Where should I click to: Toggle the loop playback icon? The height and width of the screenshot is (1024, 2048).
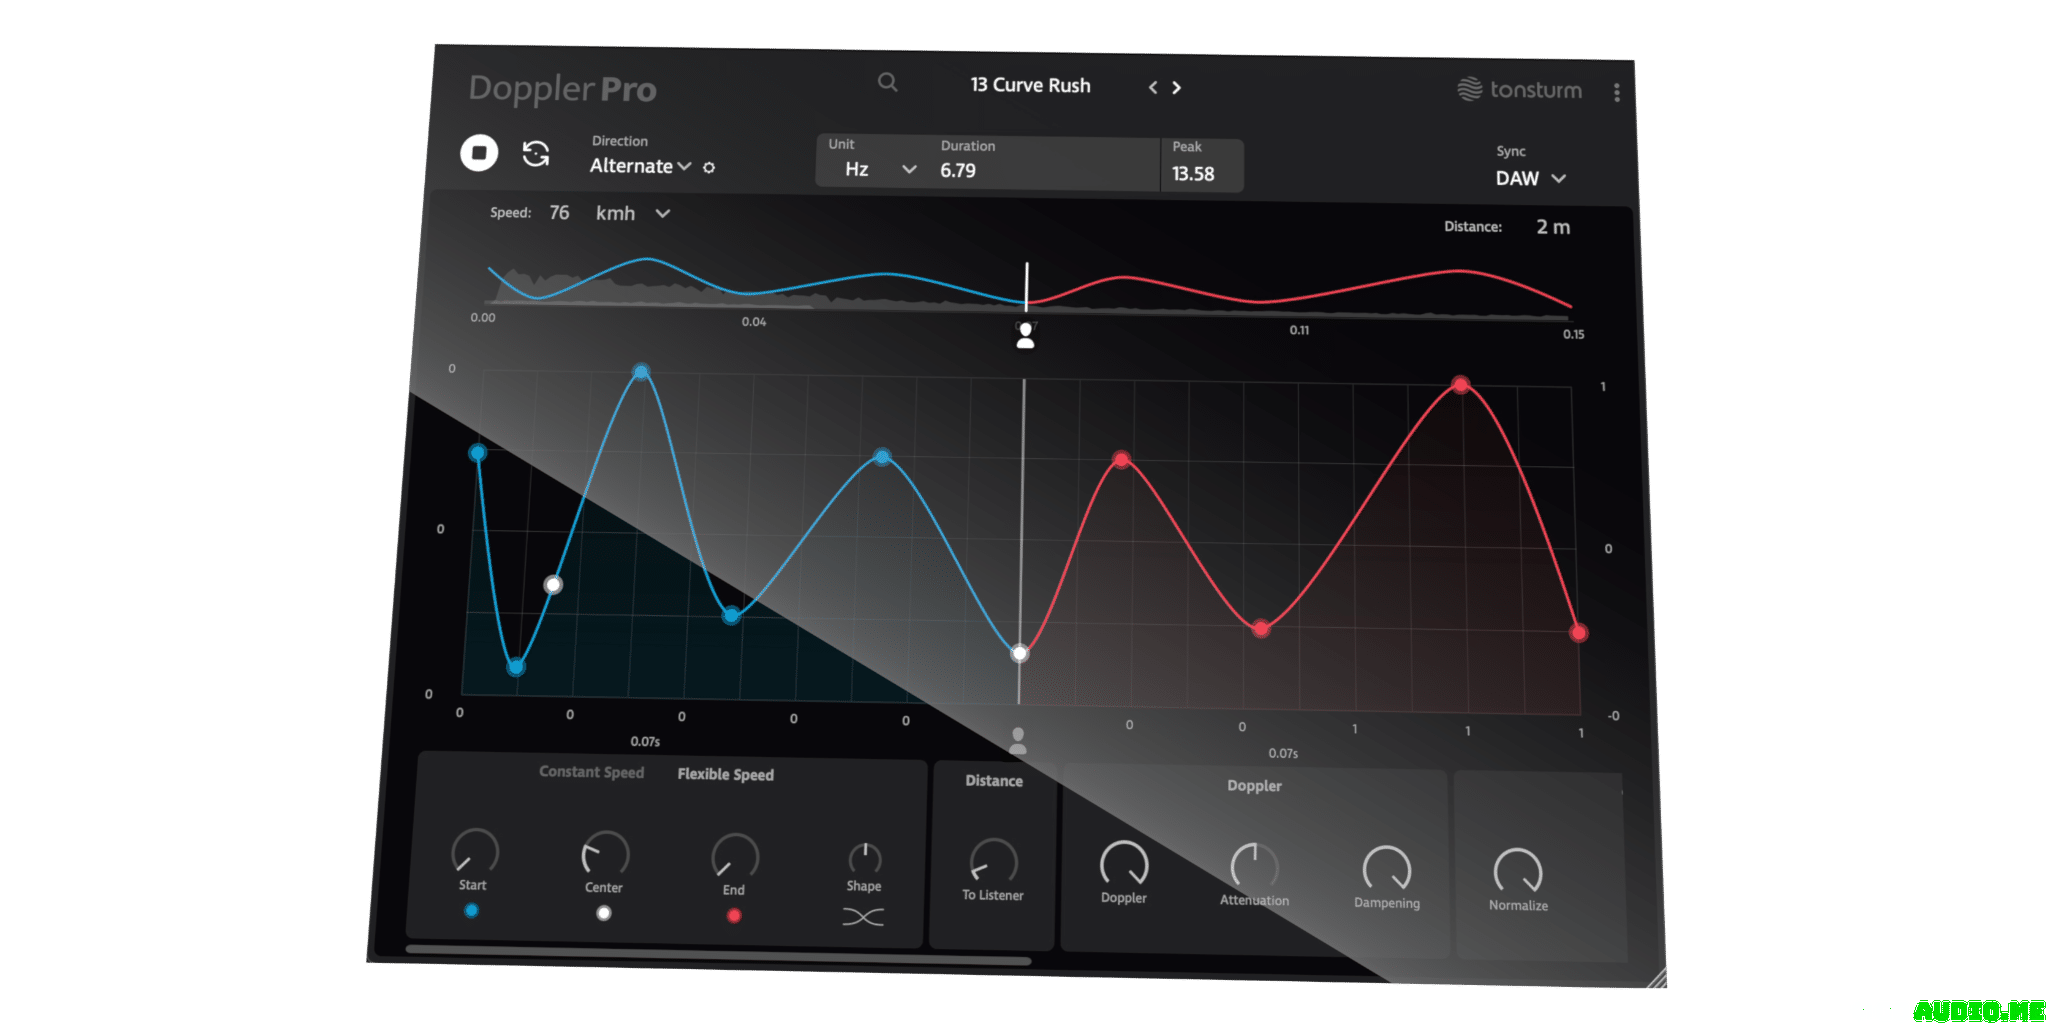[x=536, y=154]
